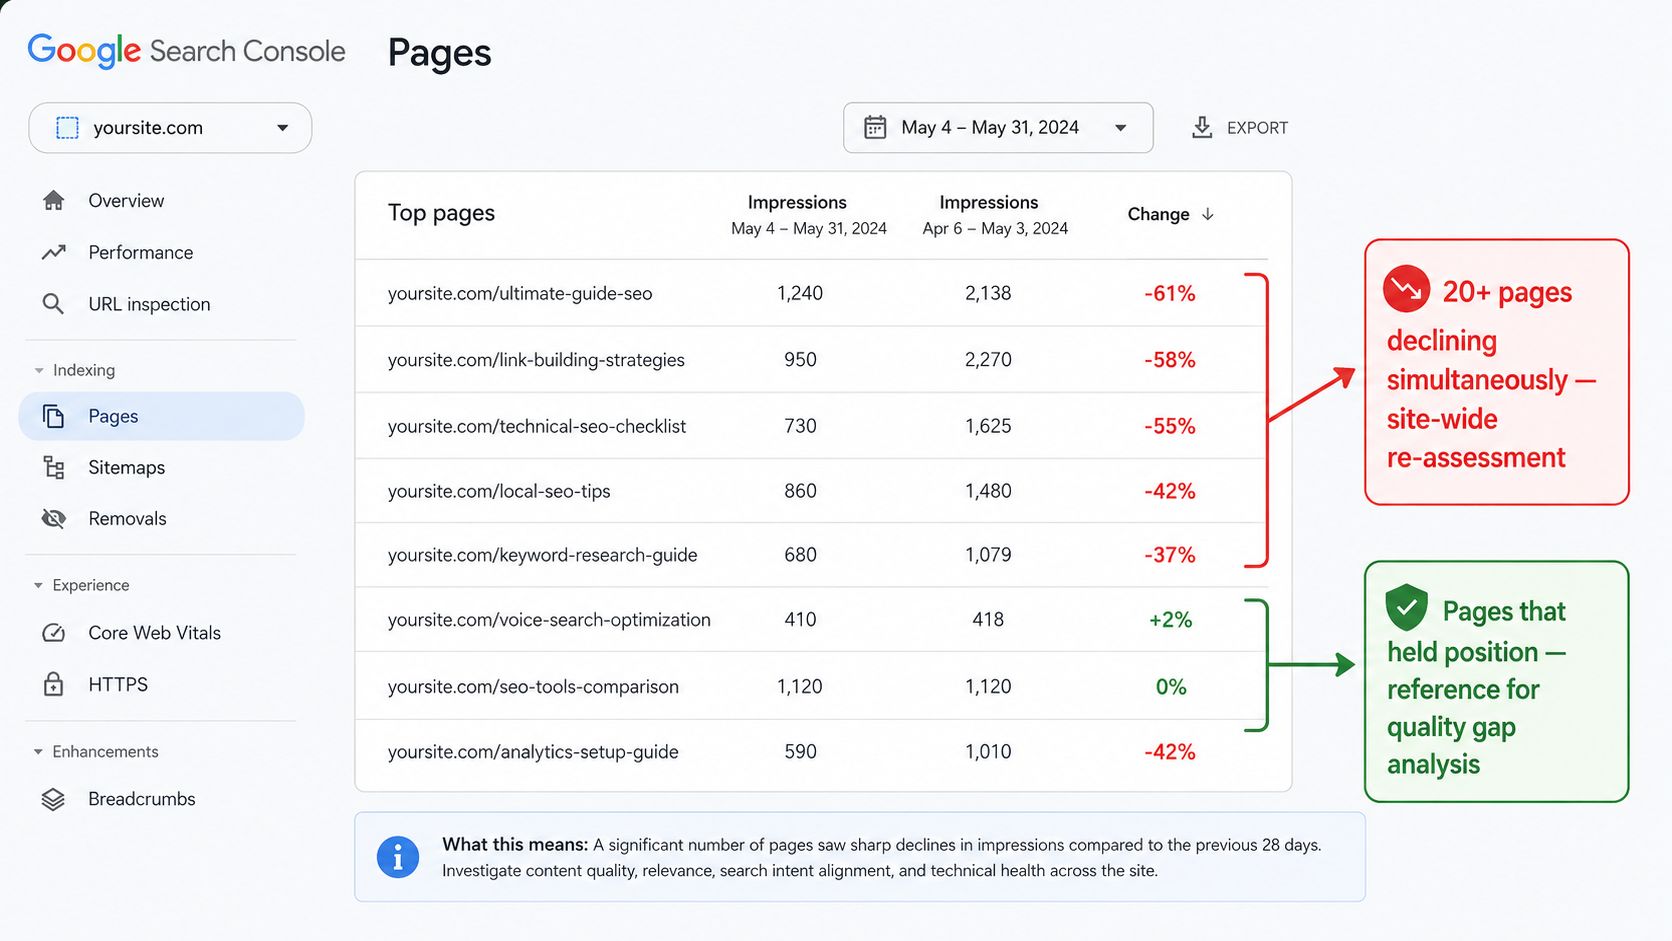This screenshot has height=941, width=1672.
Task: Click the 1,010 impressions cell
Action: point(988,752)
